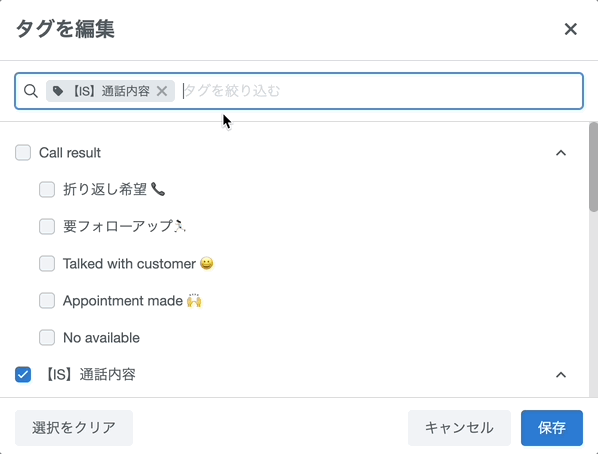The image size is (598, 454).
Task: Click the phone emoji beside 折り返し希望
Action: click(x=158, y=189)
